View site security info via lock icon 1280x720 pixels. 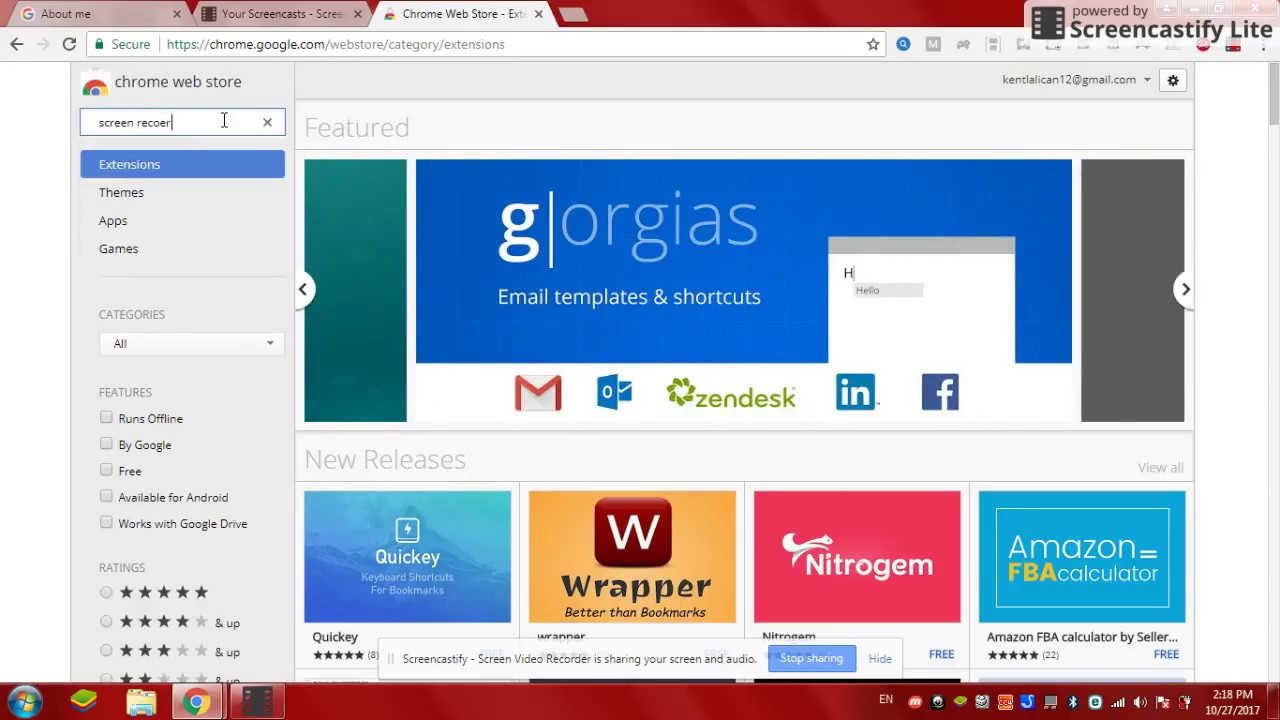(x=98, y=44)
